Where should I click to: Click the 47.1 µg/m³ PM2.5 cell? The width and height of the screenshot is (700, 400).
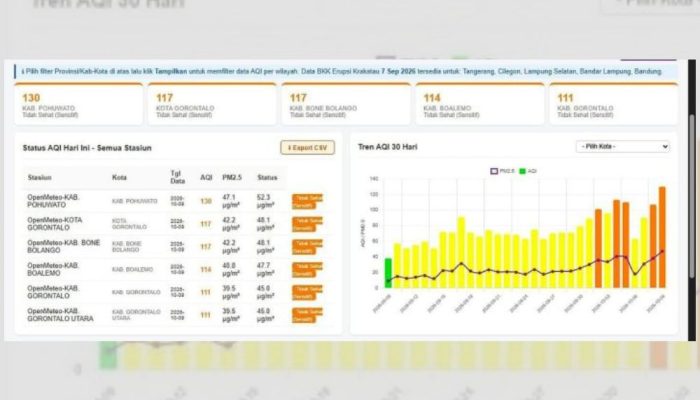pyautogui.click(x=231, y=201)
